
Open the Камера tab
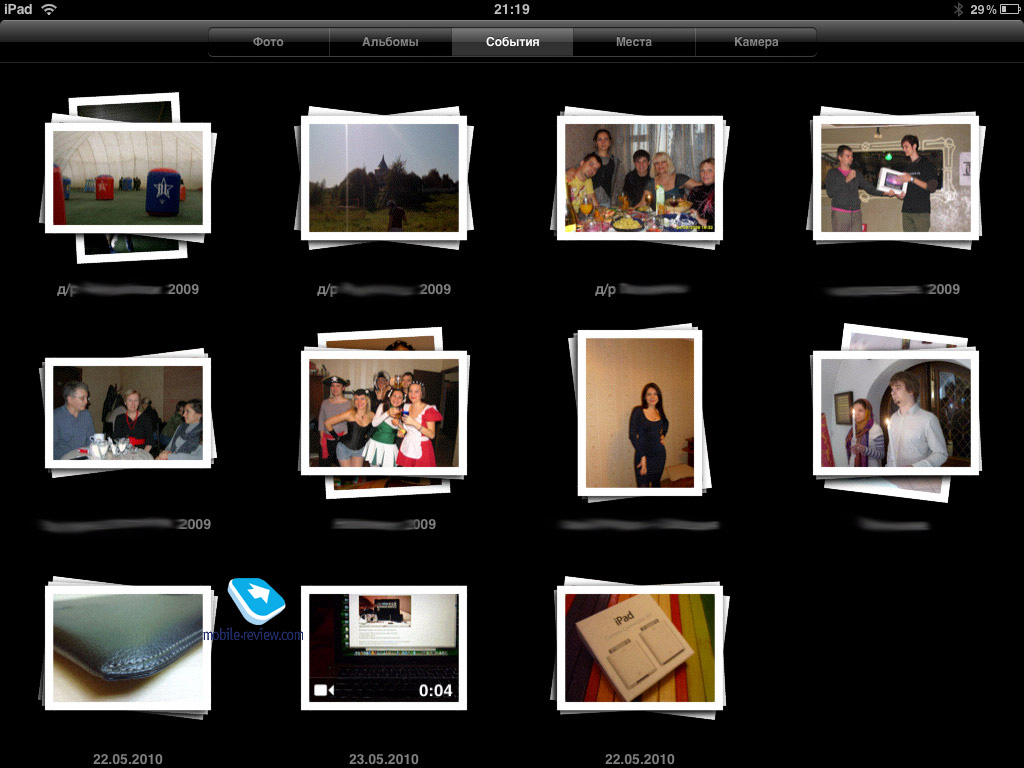(x=756, y=42)
